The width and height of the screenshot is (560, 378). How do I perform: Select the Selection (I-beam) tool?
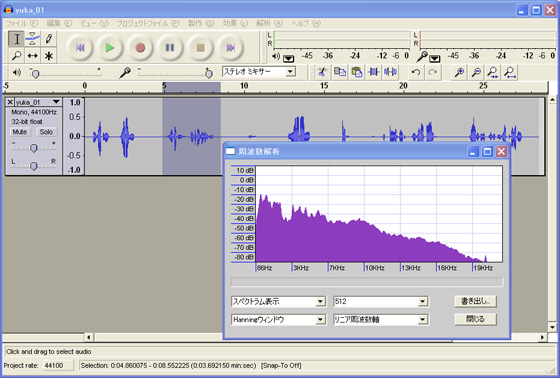coord(16,39)
